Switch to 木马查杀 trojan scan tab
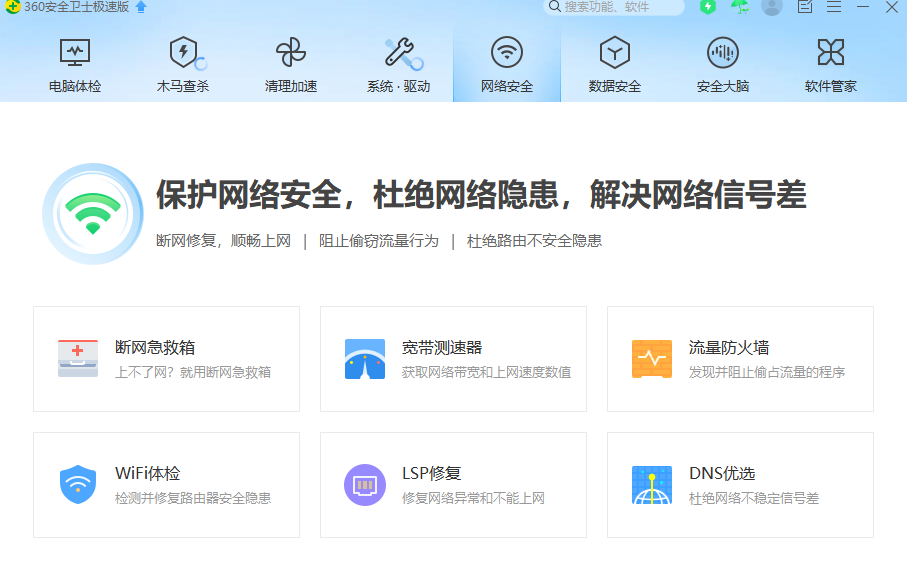Image resolution: width=907 pixels, height=563 pixels. pyautogui.click(x=183, y=63)
